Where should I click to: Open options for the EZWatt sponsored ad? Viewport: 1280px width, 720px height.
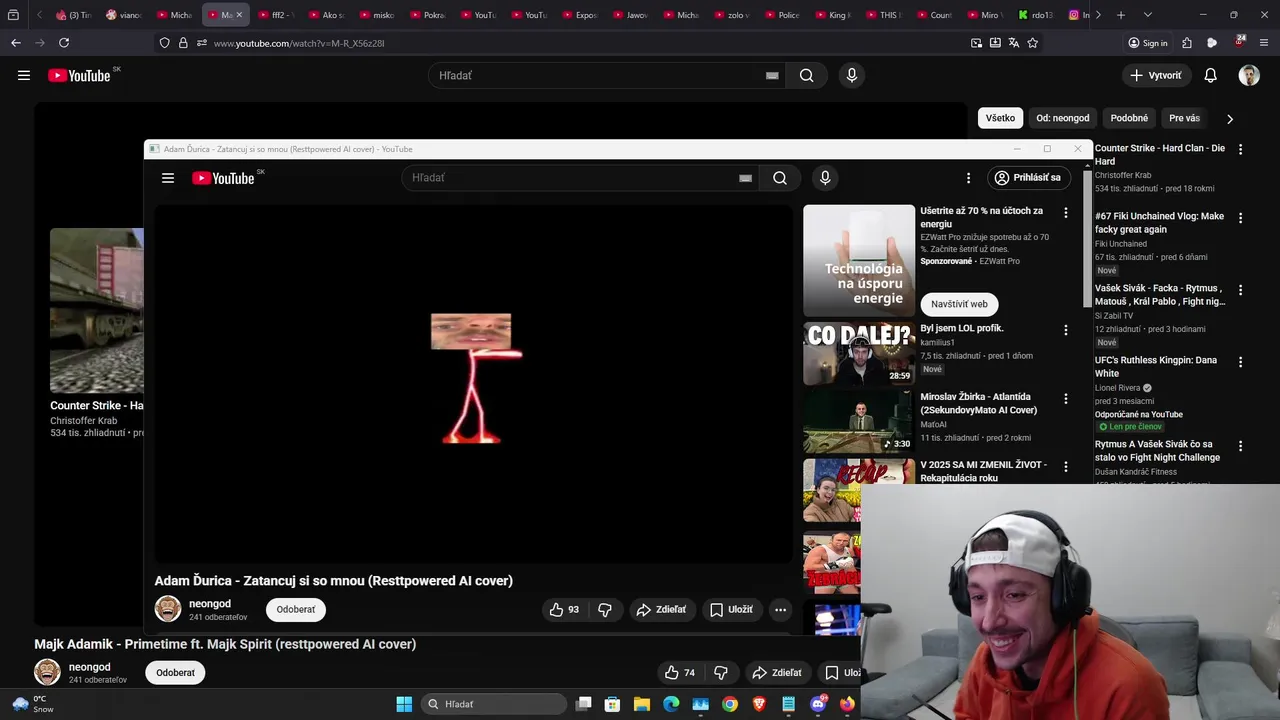pos(1066,213)
